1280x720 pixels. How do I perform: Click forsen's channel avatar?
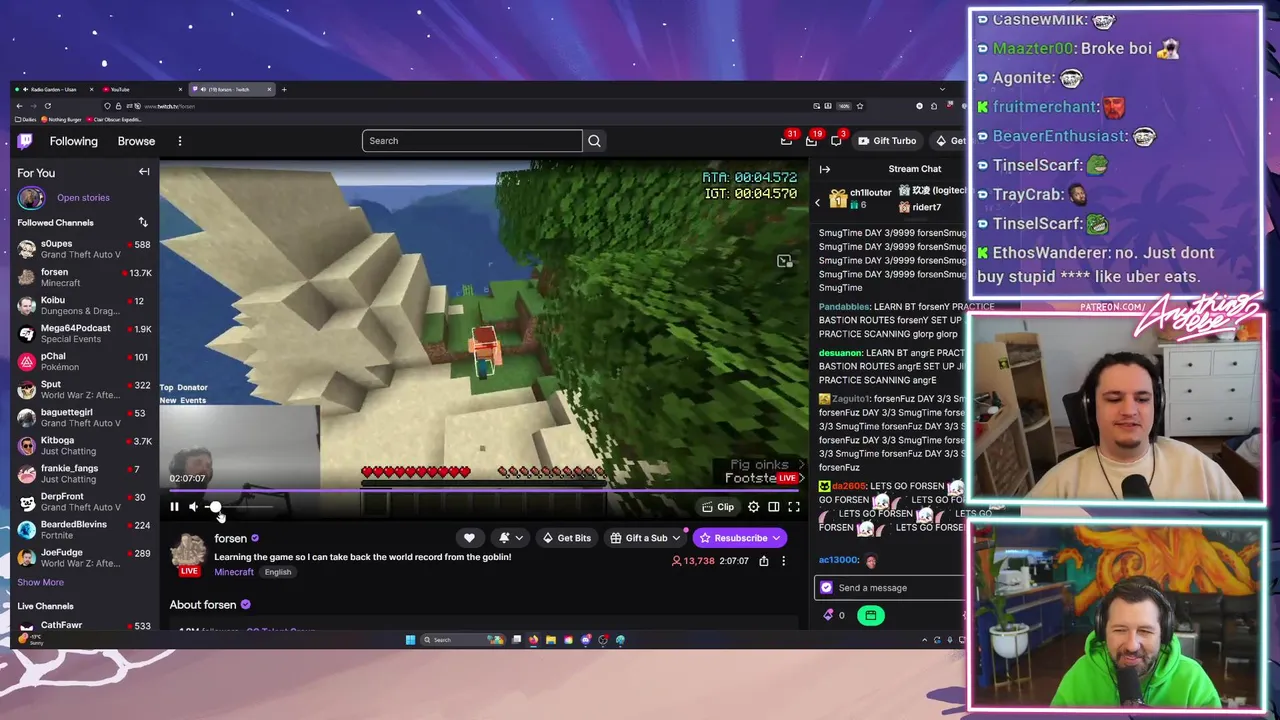pos(189,551)
